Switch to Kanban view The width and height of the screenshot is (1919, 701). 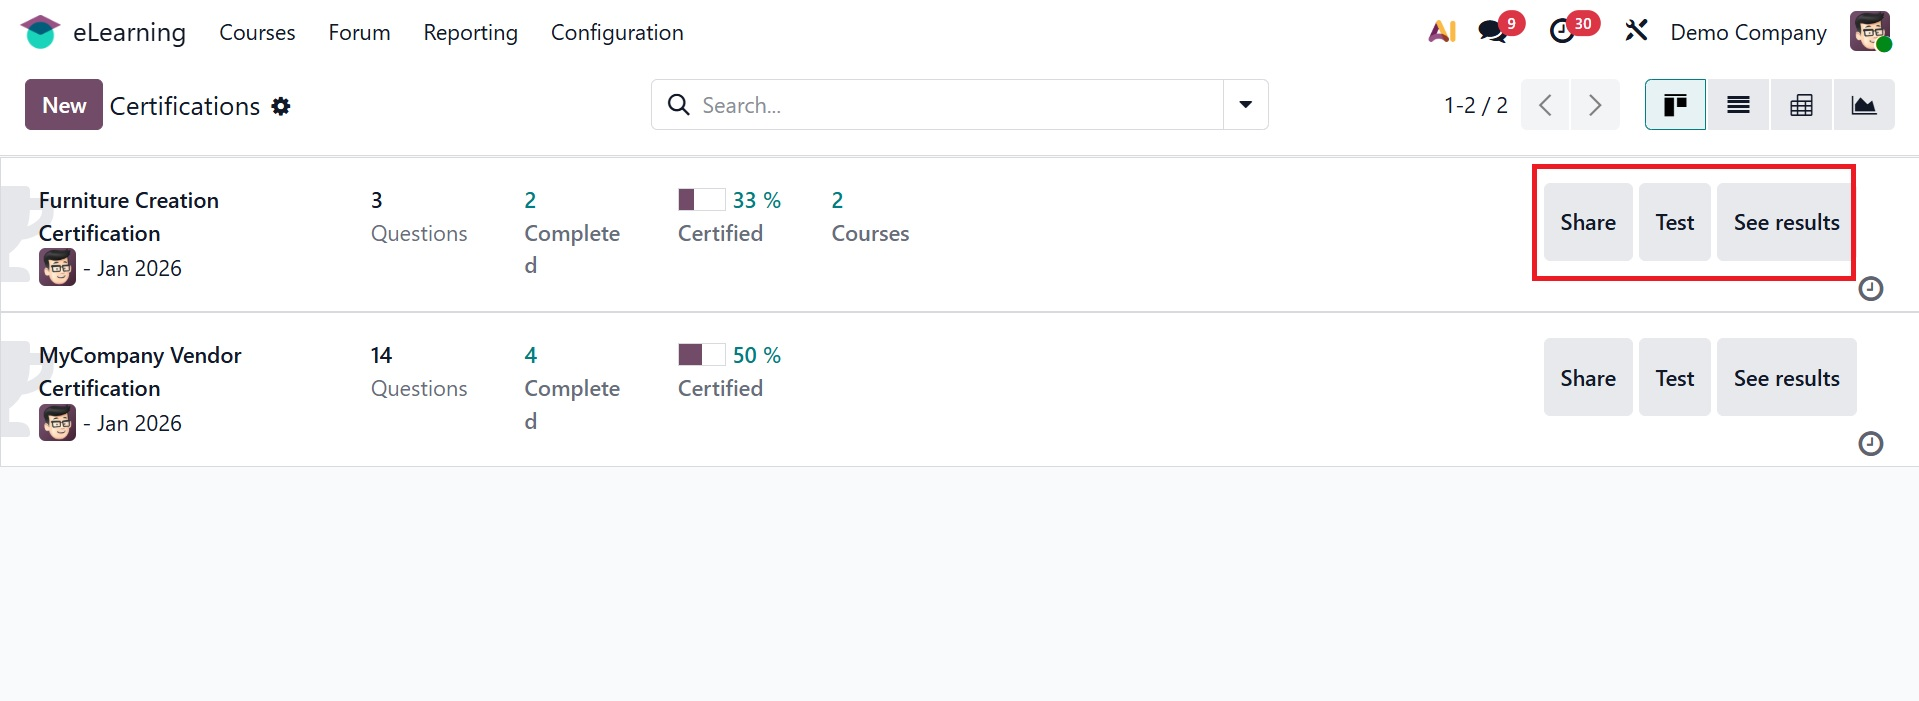click(x=1675, y=105)
